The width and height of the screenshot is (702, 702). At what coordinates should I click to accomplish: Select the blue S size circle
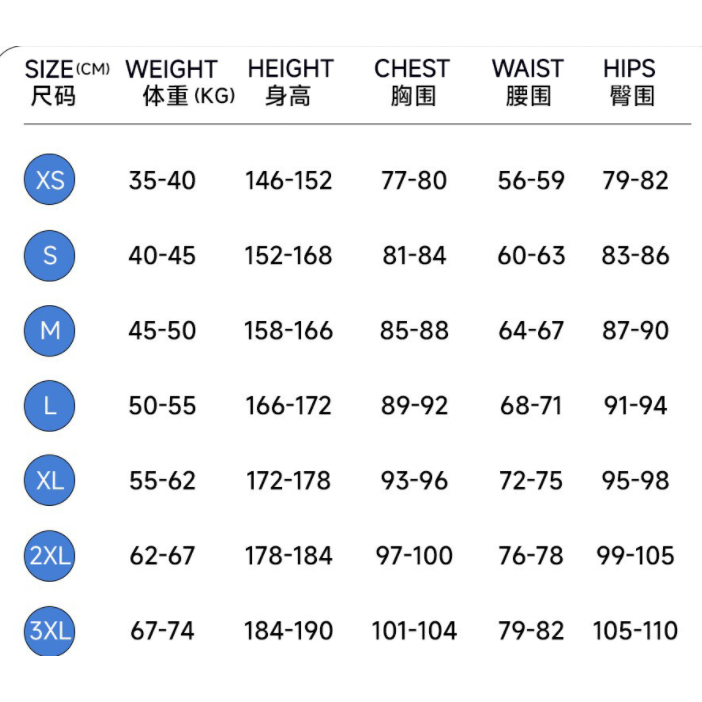point(50,256)
